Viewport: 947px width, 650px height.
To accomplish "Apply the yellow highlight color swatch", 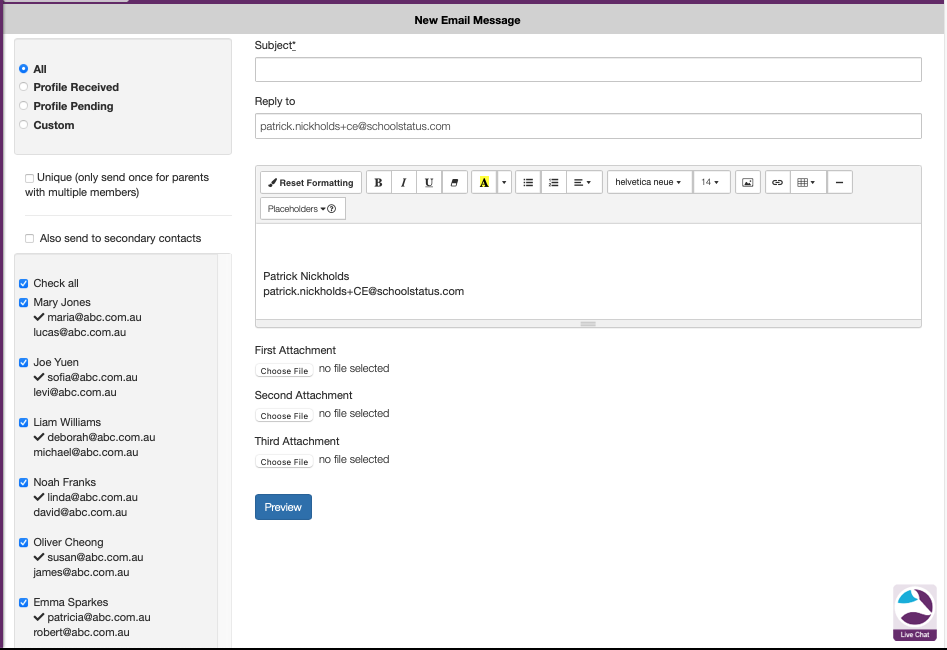I will (484, 183).
